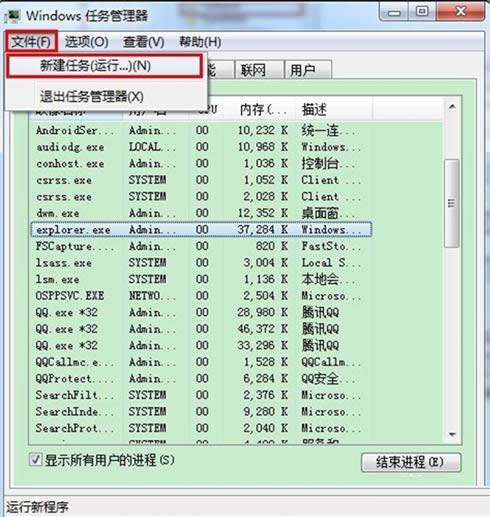The height and width of the screenshot is (517, 490).
Task: Click the 本地会... description cell
Action: point(328,279)
